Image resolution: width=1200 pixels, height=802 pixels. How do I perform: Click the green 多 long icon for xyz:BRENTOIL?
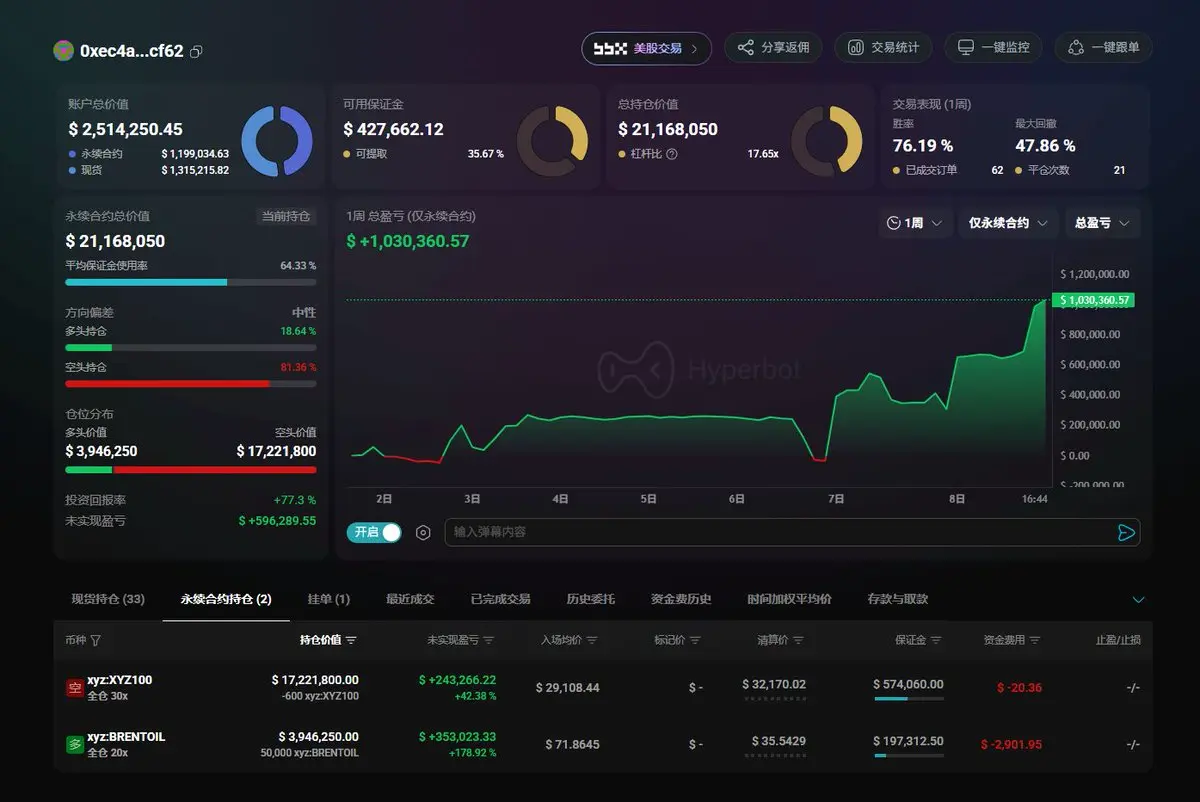click(74, 745)
